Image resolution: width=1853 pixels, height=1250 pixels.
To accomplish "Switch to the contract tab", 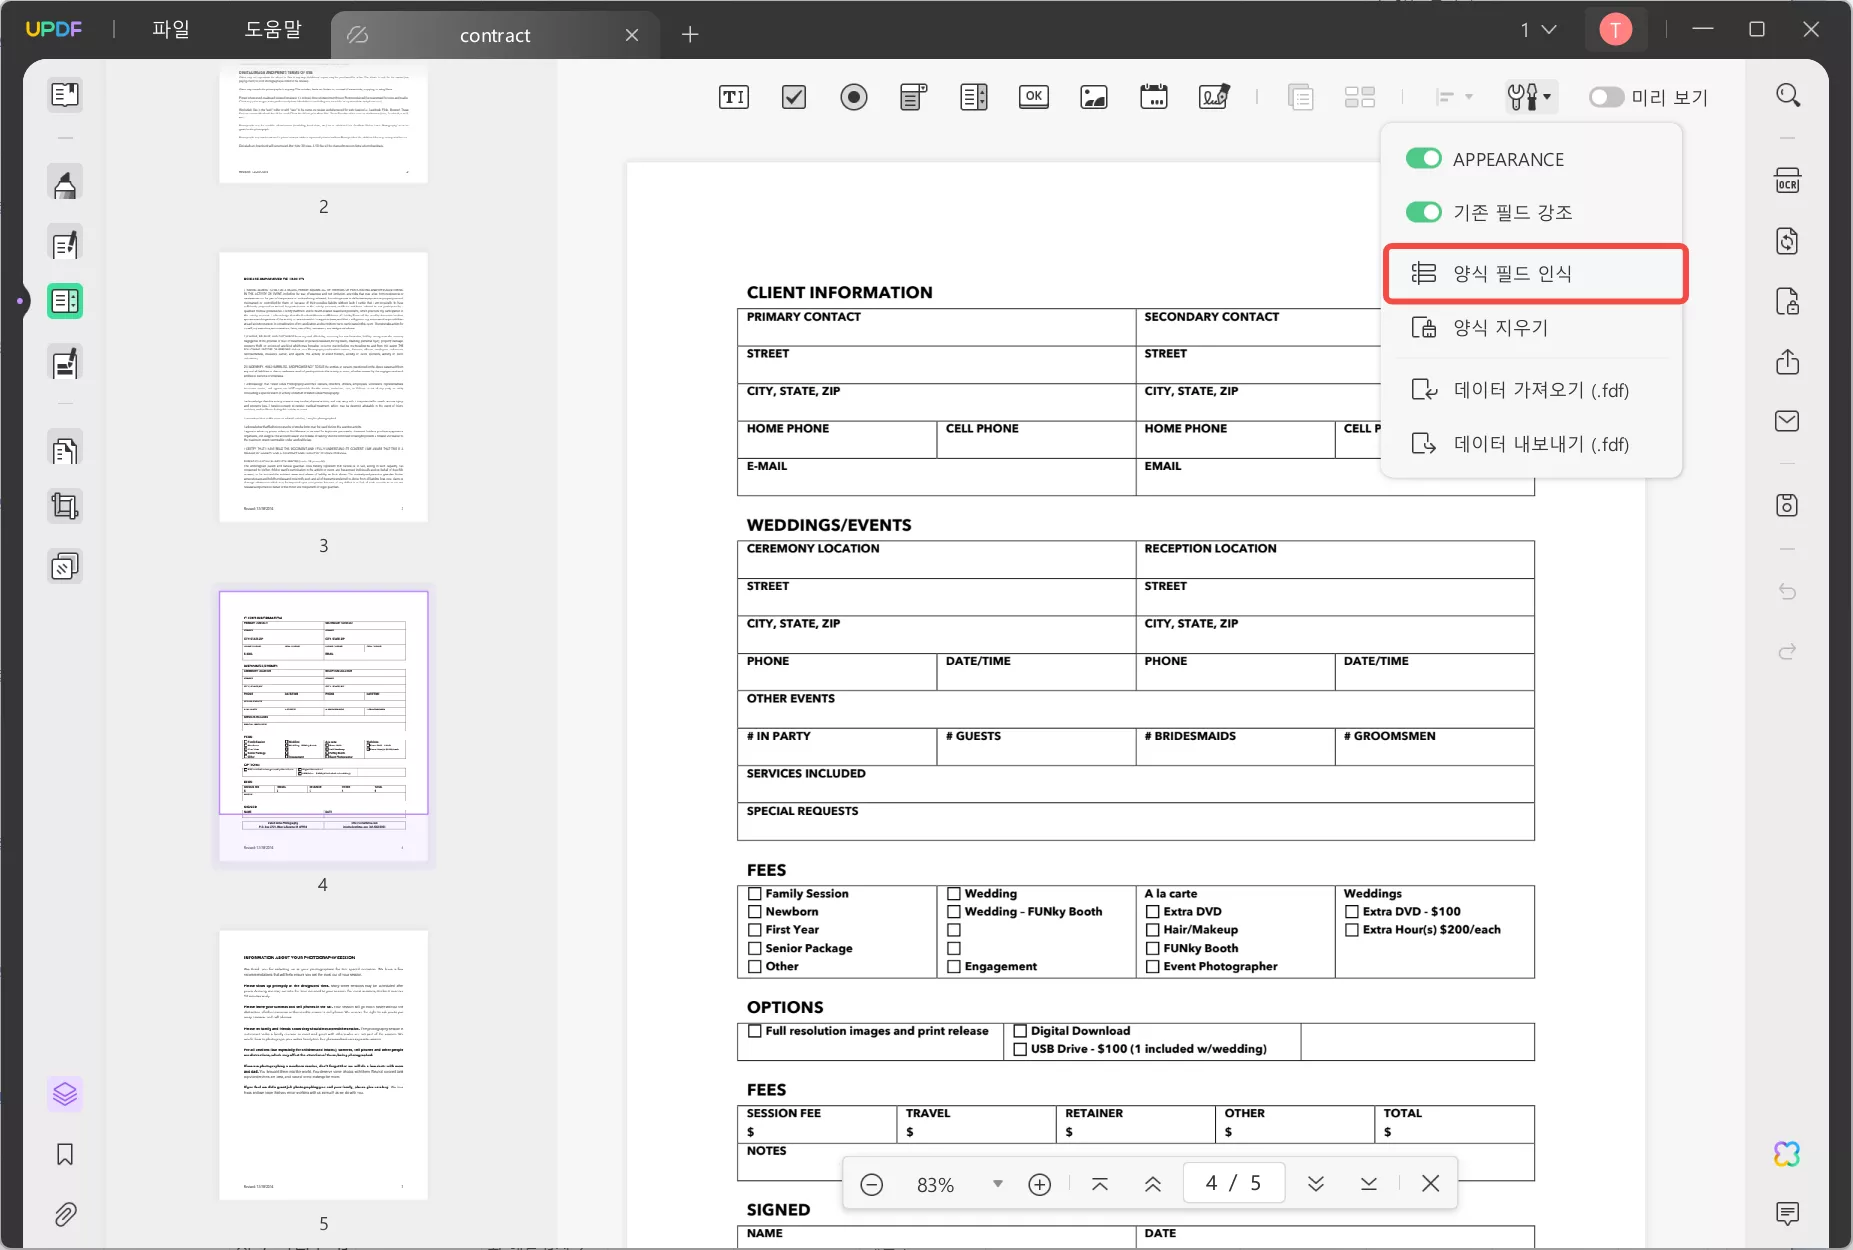I will (x=495, y=35).
